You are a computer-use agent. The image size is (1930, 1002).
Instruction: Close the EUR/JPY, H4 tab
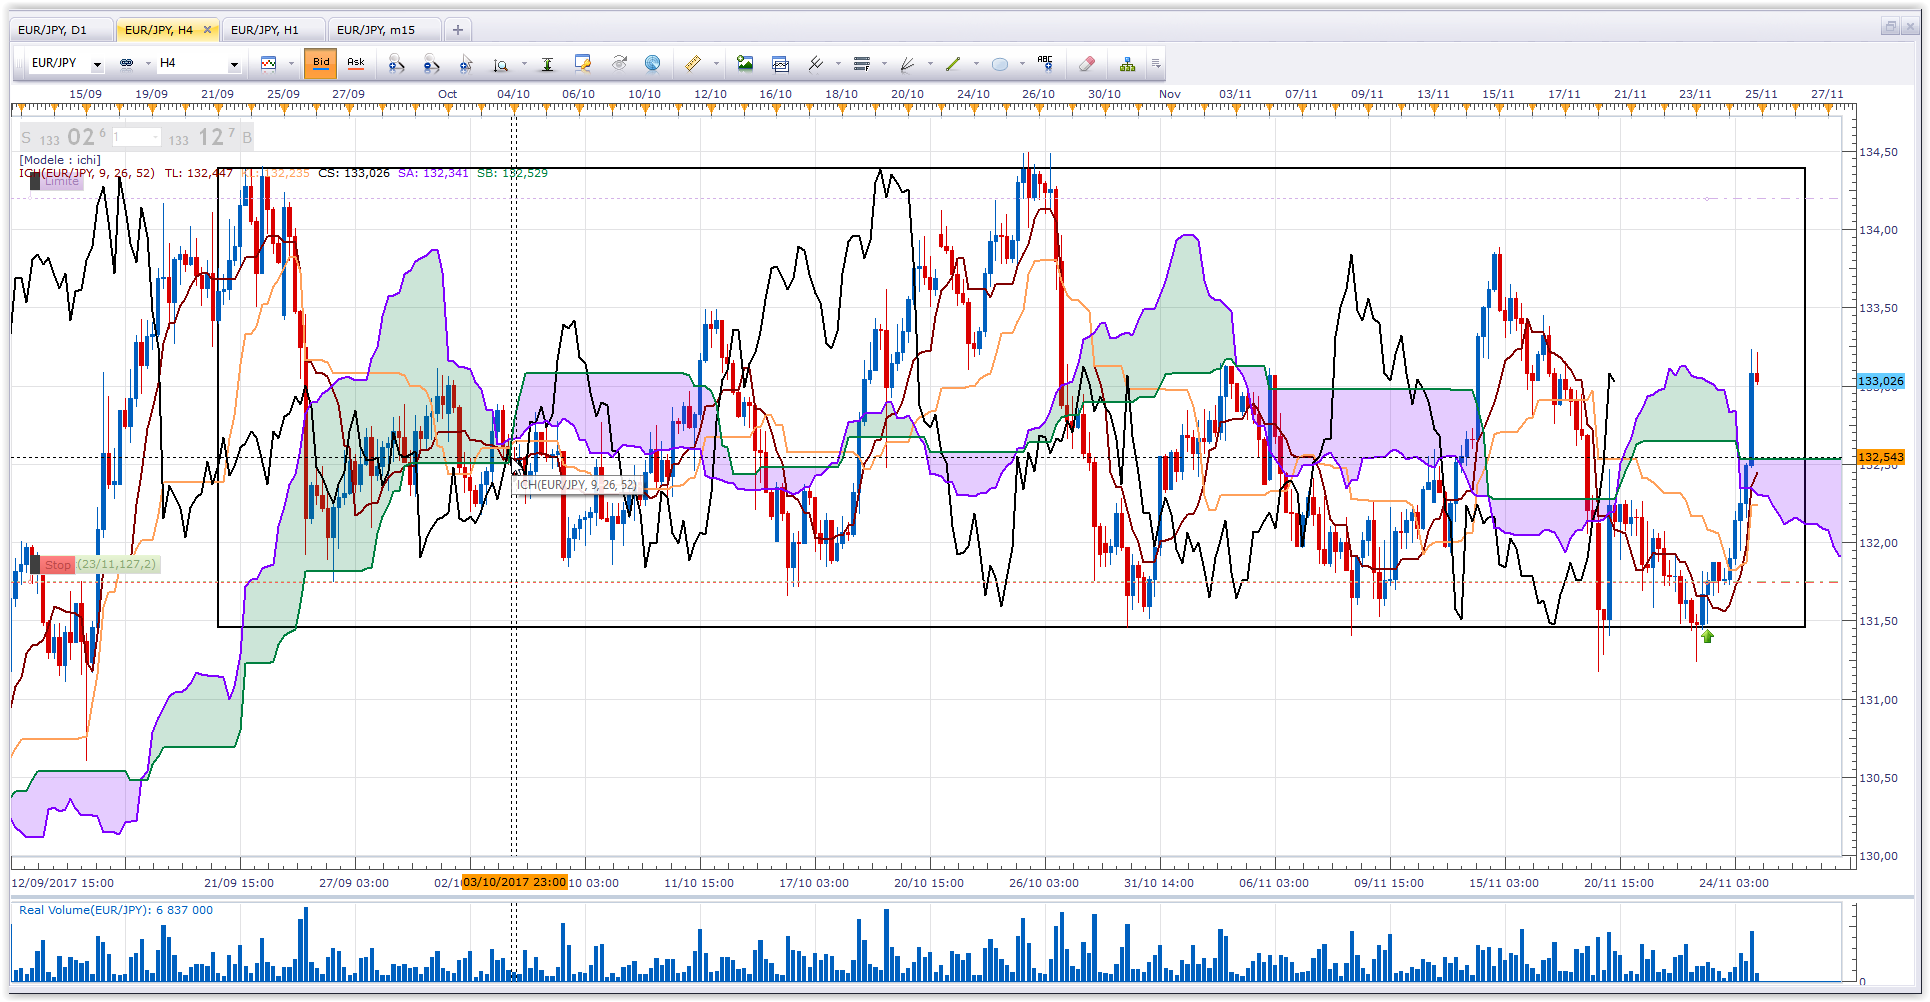(x=208, y=30)
